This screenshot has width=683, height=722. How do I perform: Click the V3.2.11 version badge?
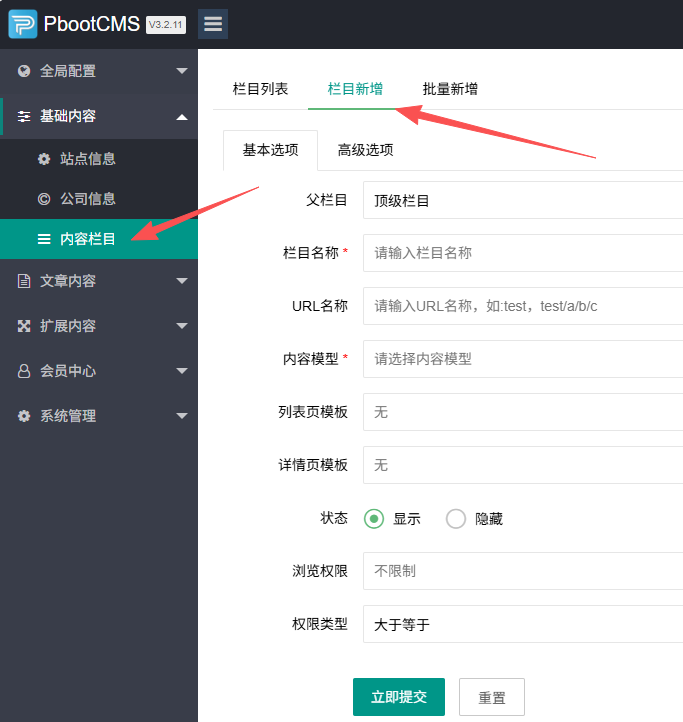(x=166, y=25)
